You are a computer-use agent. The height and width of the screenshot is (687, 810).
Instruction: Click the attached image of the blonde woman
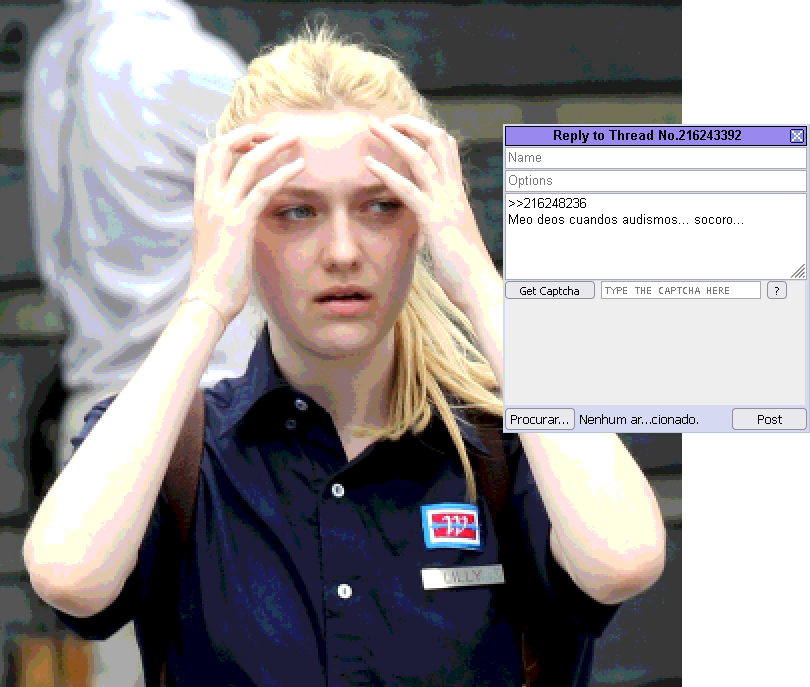341,344
